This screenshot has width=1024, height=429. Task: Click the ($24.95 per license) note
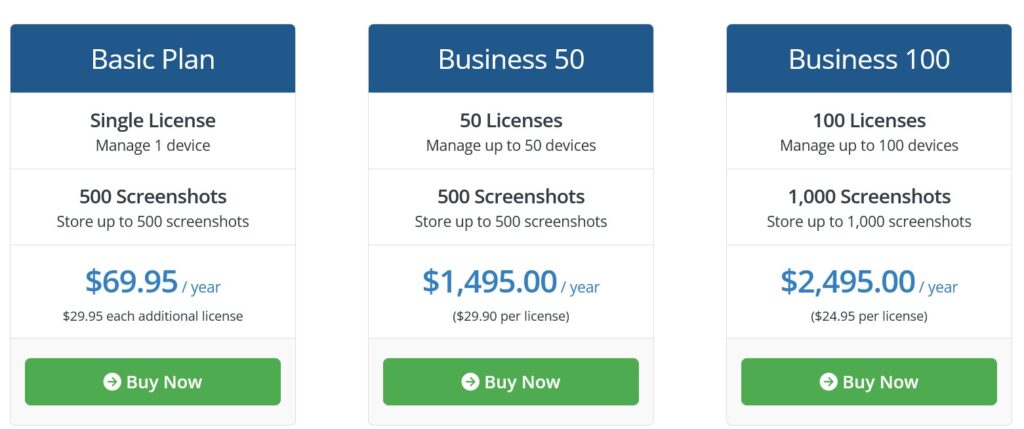tap(869, 316)
